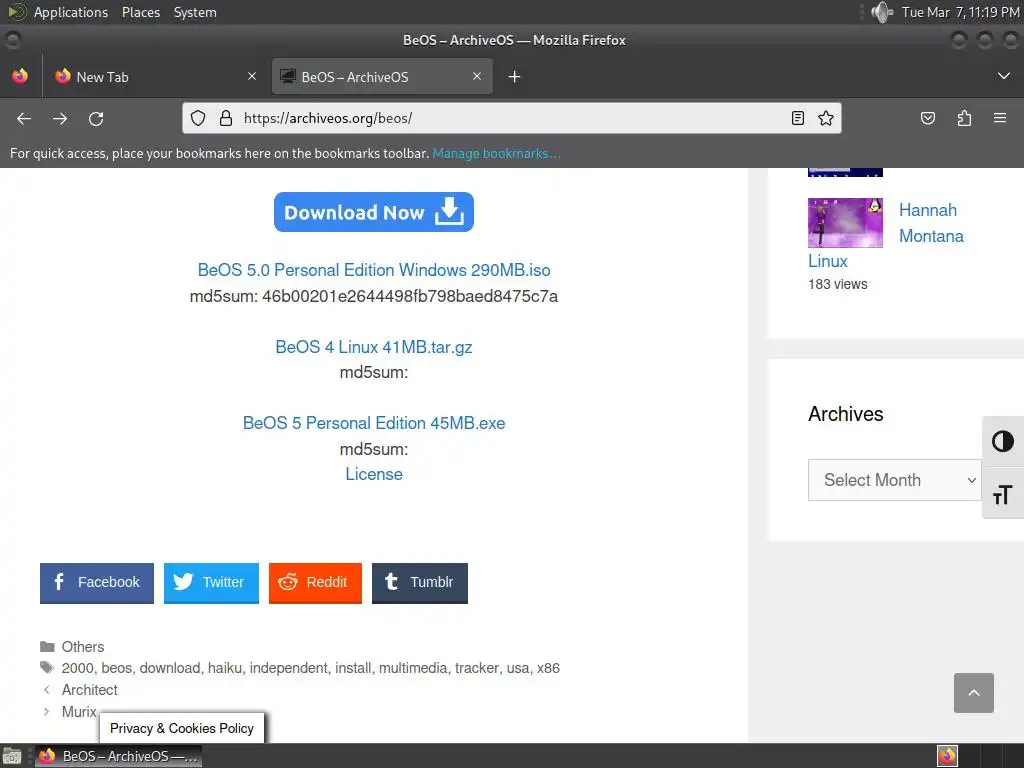Open the License link

point(374,474)
